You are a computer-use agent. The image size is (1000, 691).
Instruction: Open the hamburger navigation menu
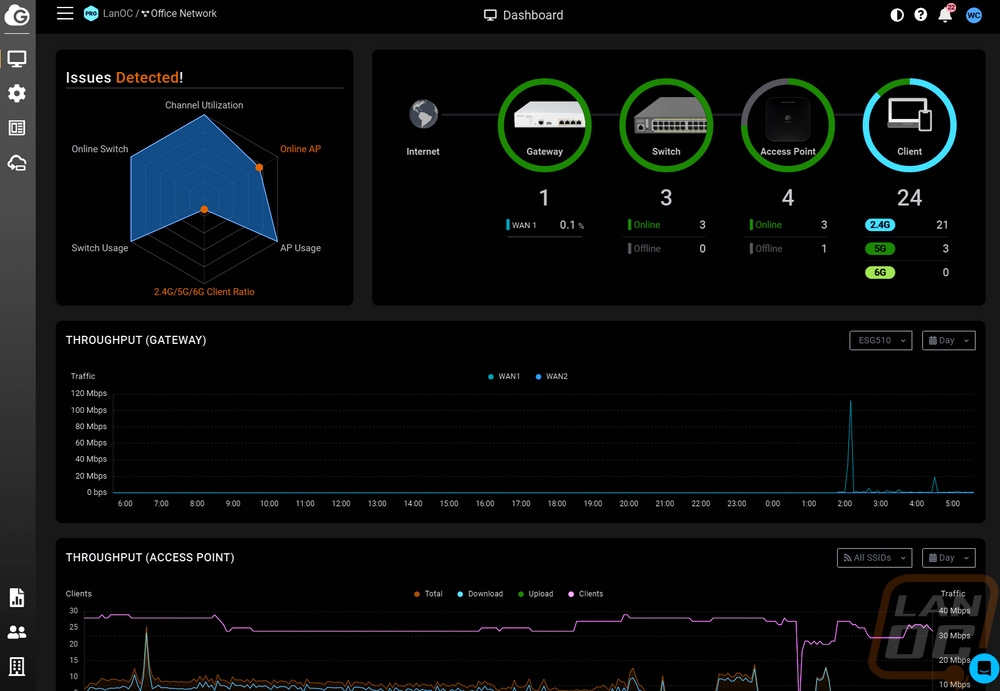coord(65,13)
